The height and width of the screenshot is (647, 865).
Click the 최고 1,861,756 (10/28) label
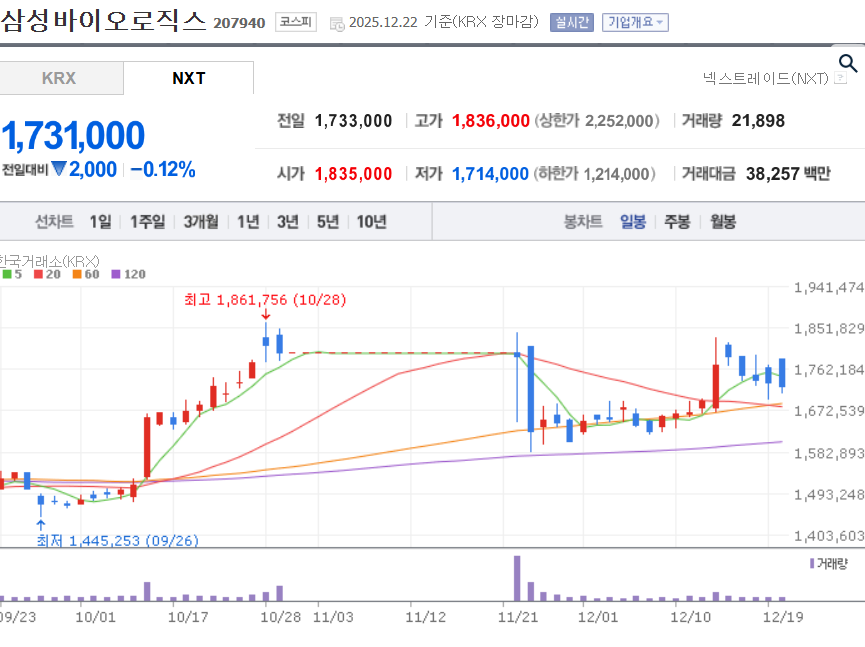pos(265,300)
